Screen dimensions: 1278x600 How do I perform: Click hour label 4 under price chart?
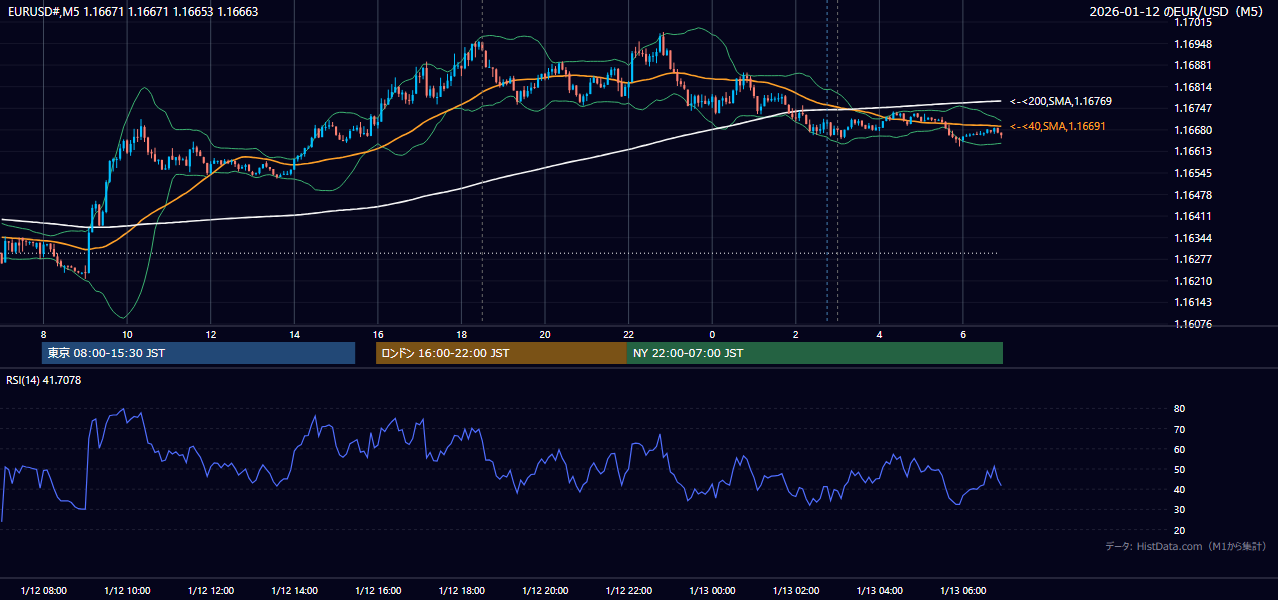[879, 334]
